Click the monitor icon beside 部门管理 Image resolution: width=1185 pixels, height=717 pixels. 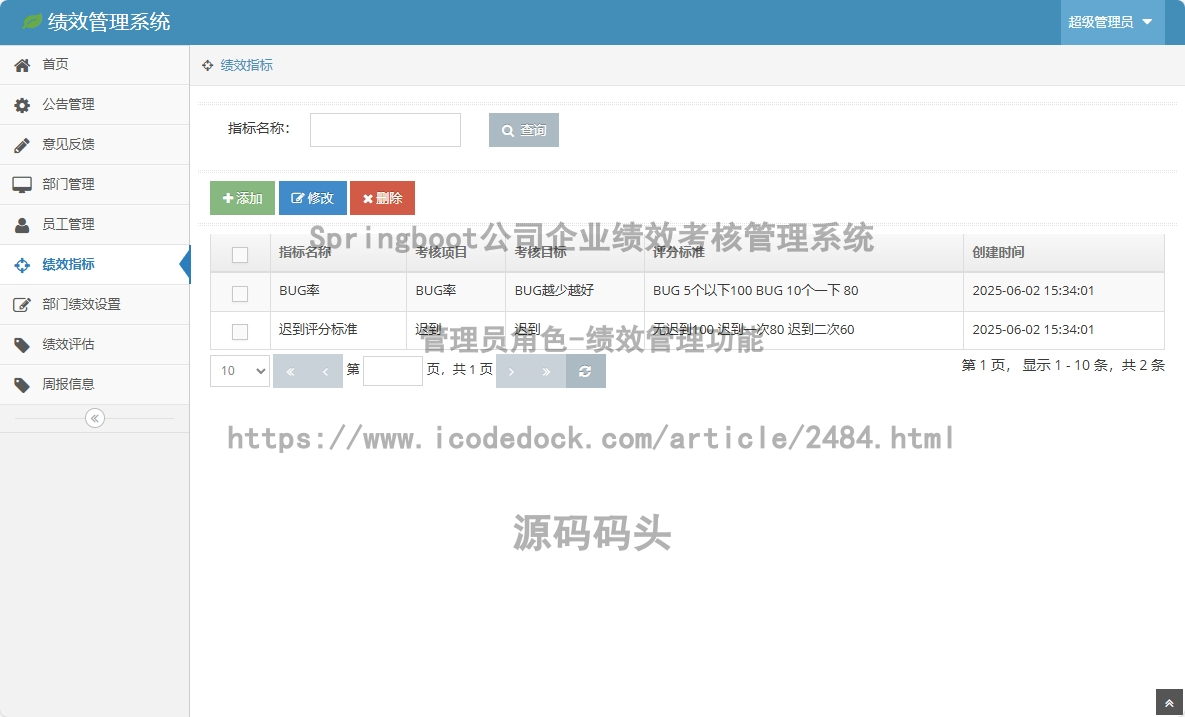(x=22, y=184)
